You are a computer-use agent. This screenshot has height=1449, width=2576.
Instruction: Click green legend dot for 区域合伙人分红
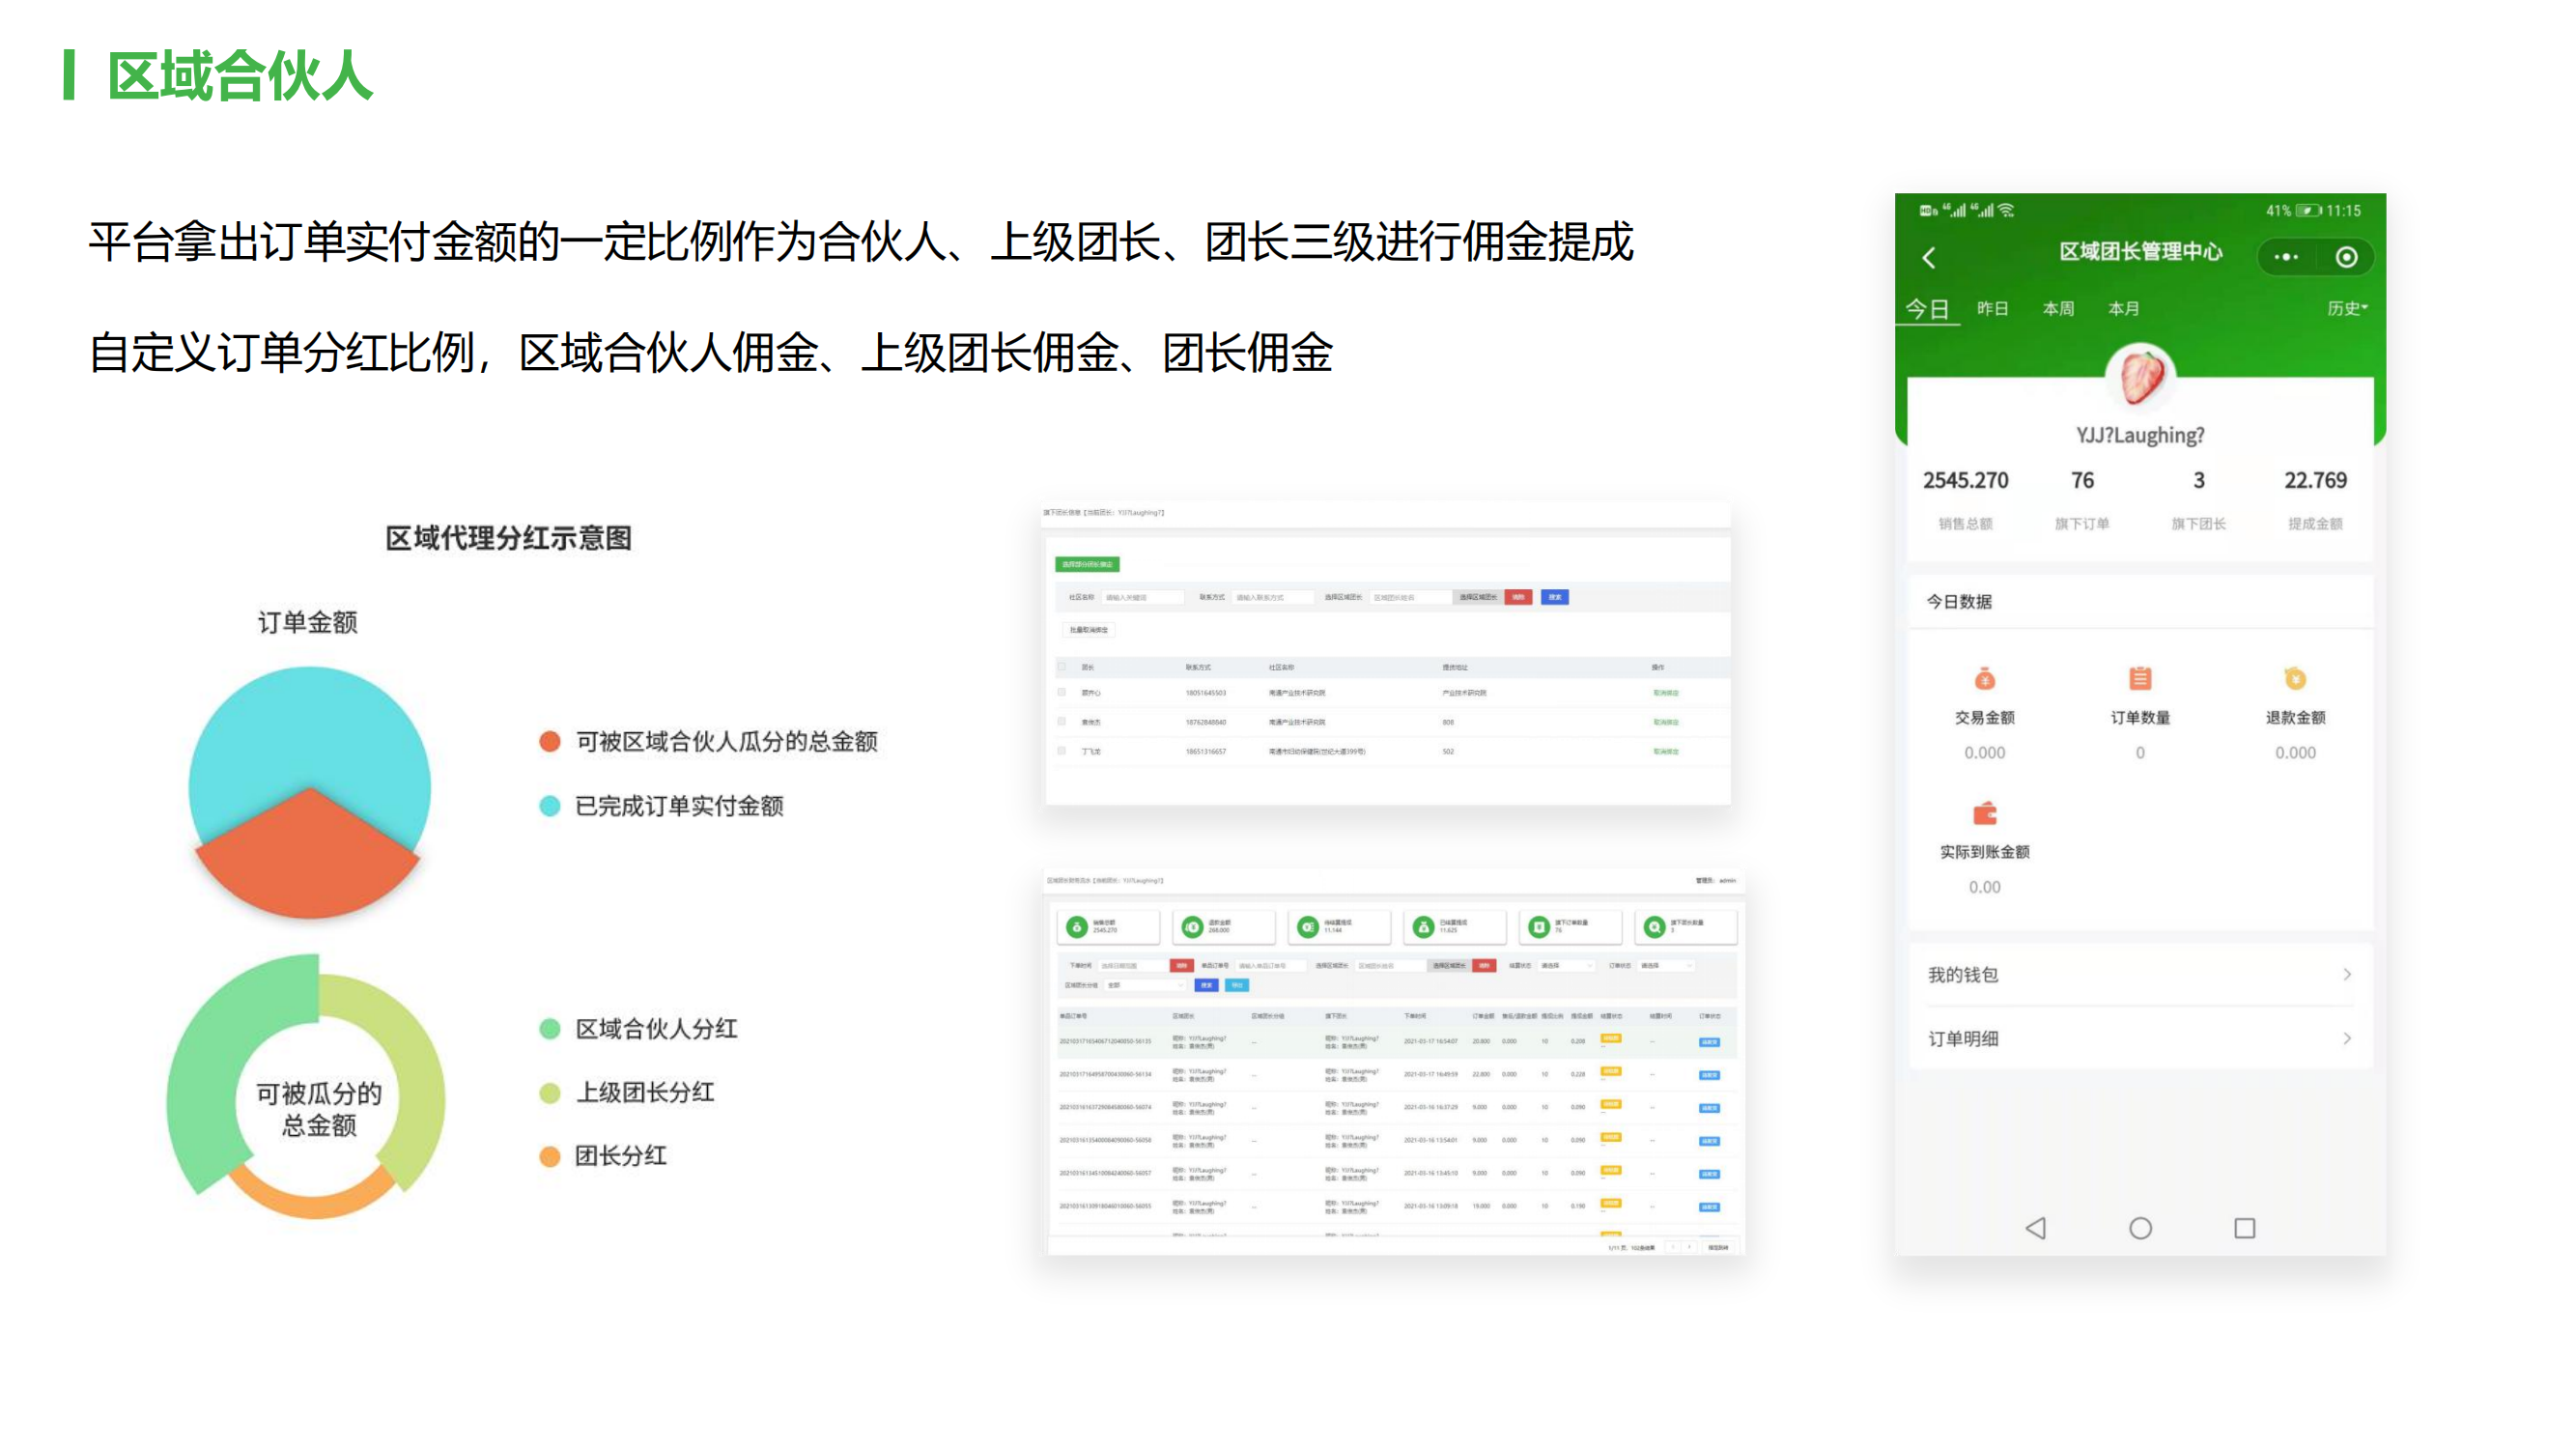(549, 1028)
